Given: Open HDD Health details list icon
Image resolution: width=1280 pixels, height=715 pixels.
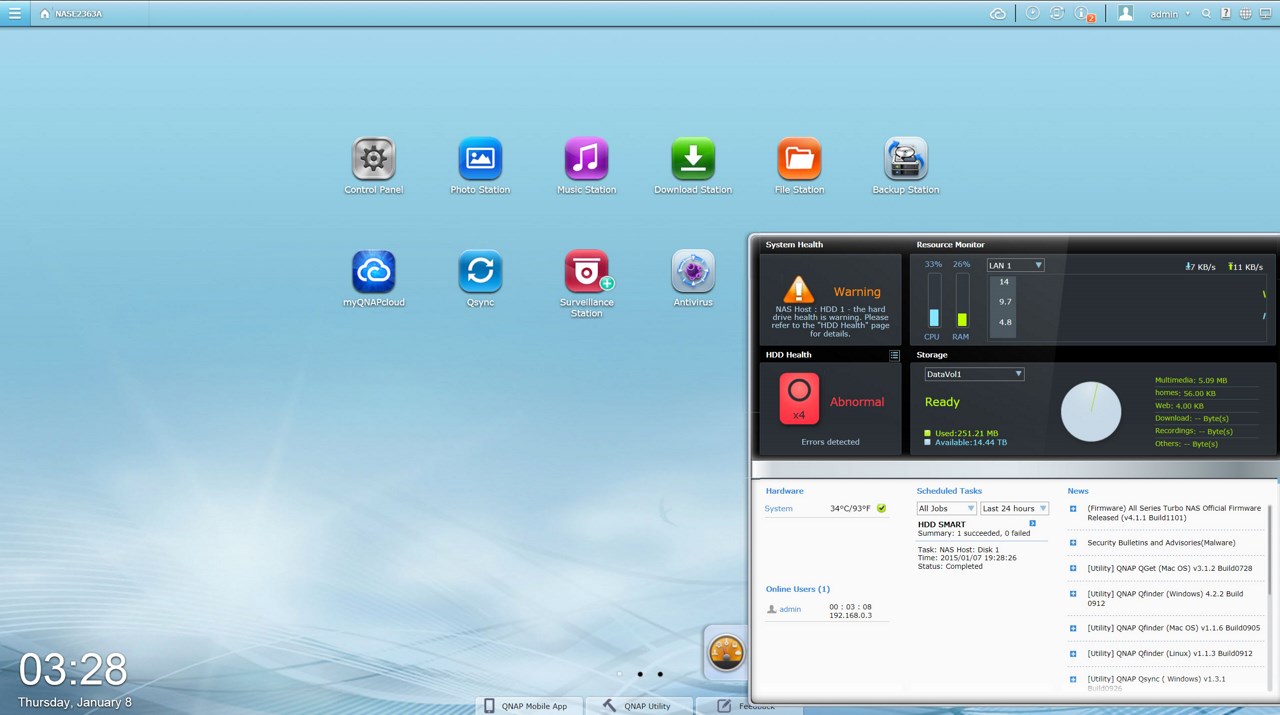Looking at the screenshot, I should (x=894, y=355).
